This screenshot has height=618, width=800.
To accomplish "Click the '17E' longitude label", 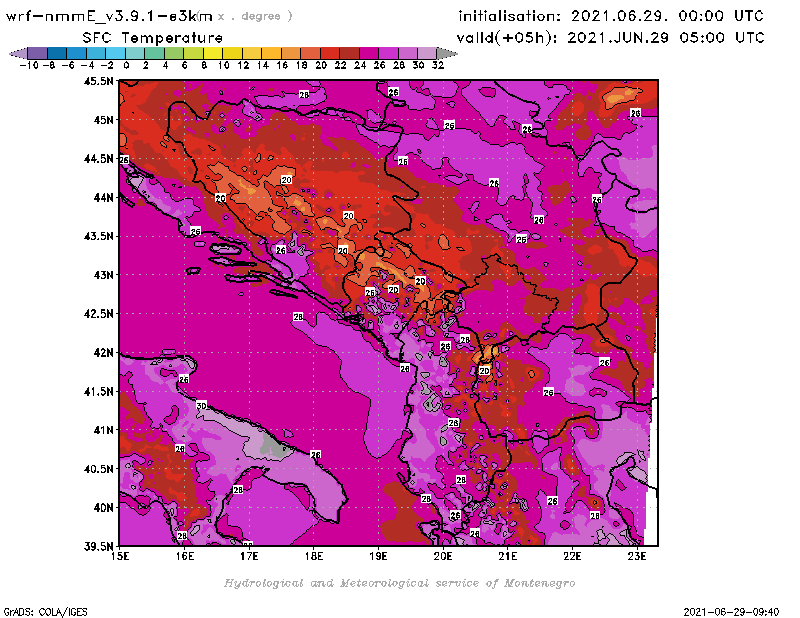I will pos(249,556).
